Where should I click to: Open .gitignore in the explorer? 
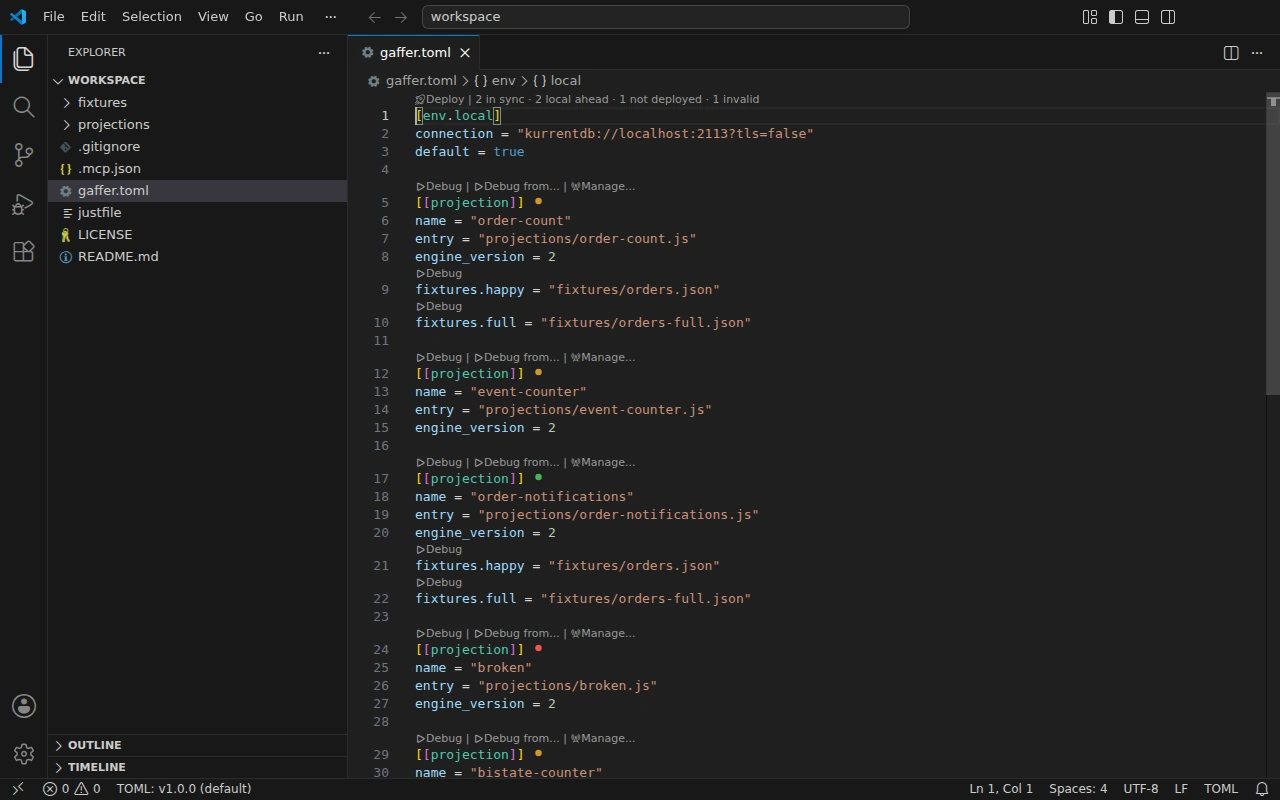coord(198,146)
